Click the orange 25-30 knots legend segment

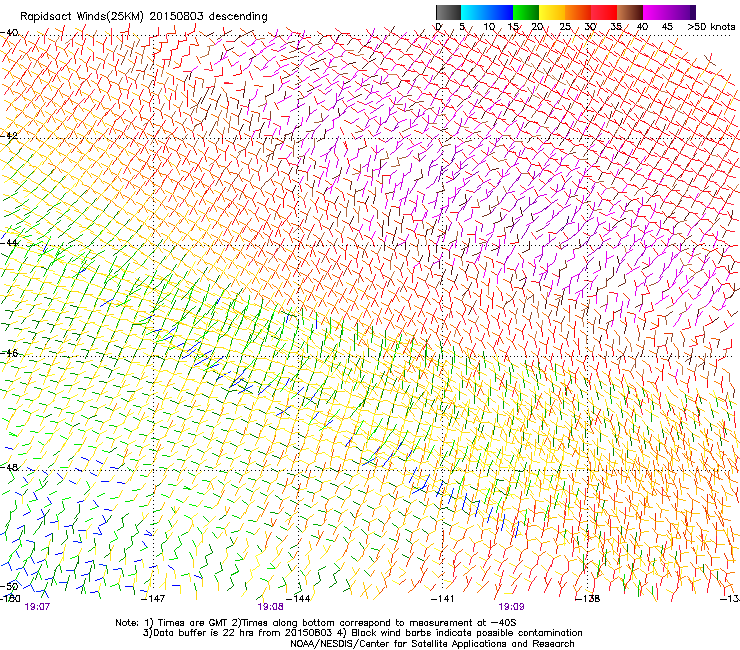[x=578, y=12]
